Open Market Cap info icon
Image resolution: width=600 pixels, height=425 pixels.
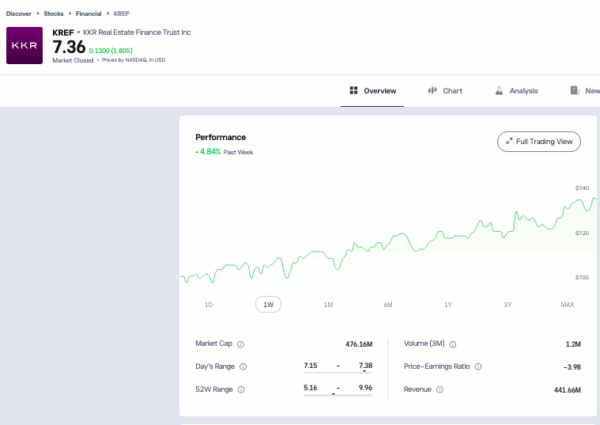click(x=241, y=344)
